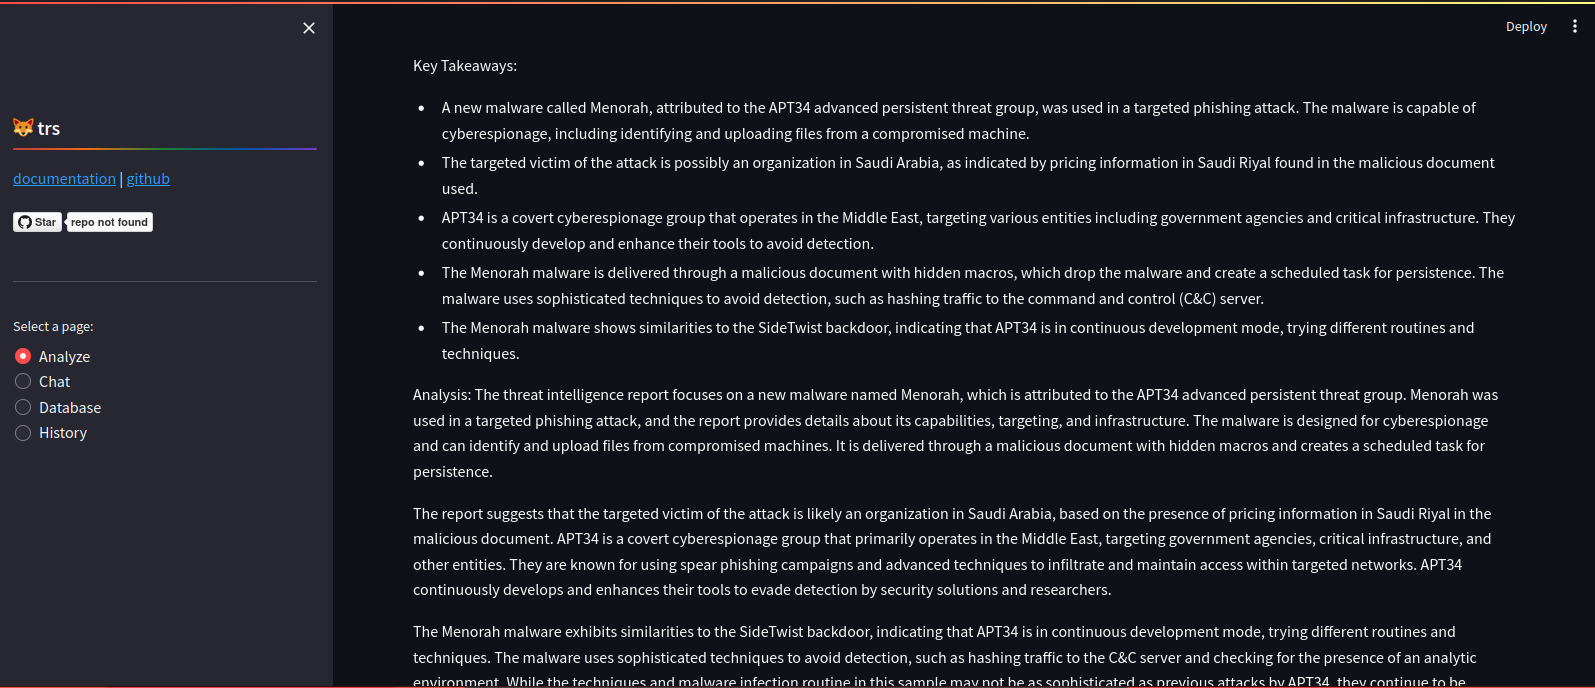Click the 'repo not found' badge
The image size is (1595, 688).
[109, 222]
